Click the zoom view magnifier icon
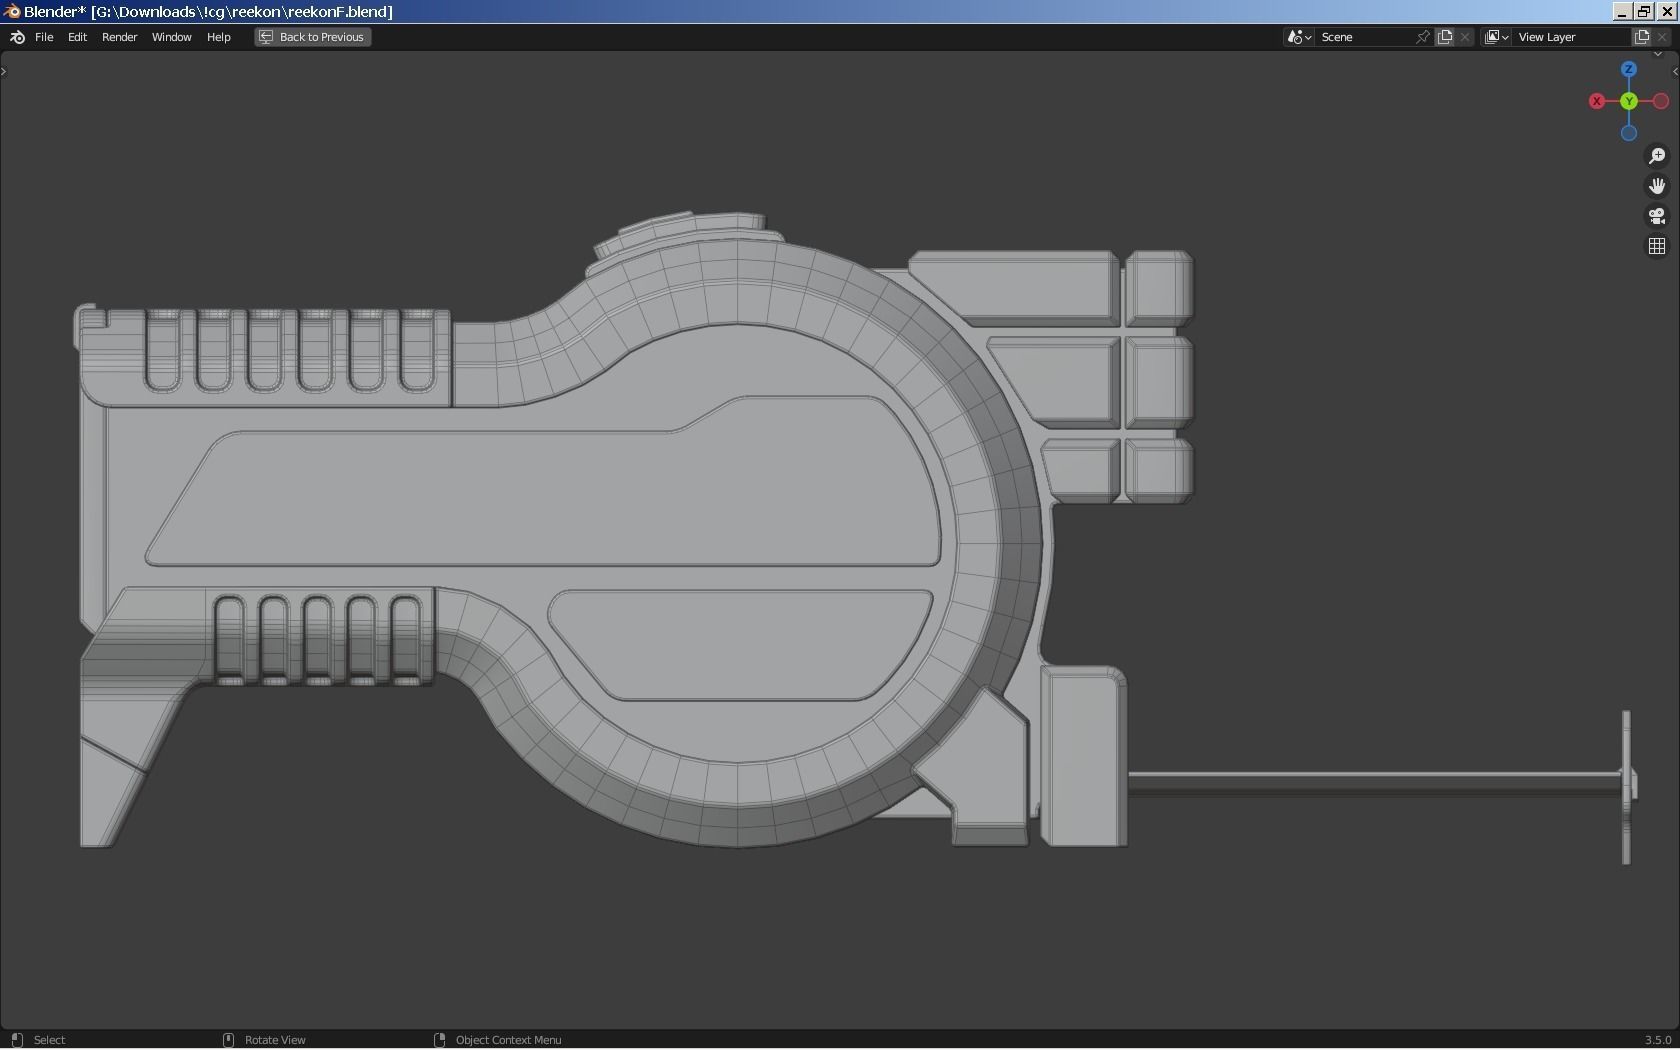This screenshot has width=1680, height=1050. (x=1657, y=156)
